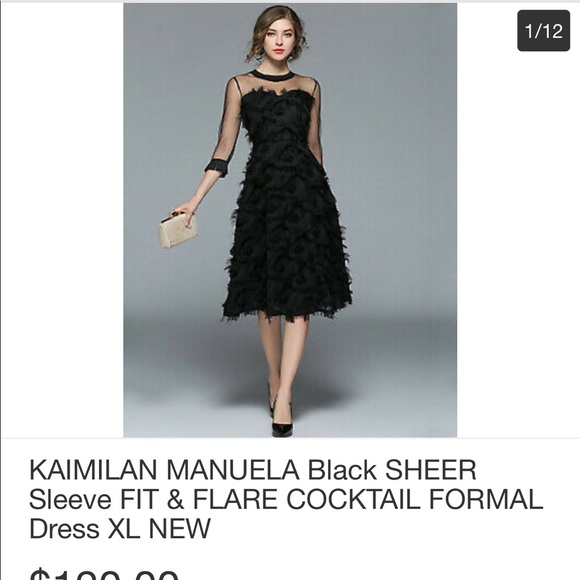The image size is (580, 580).
Task: Click the sheer sleeve cuff on the dress
Action: pyautogui.click(x=218, y=168)
